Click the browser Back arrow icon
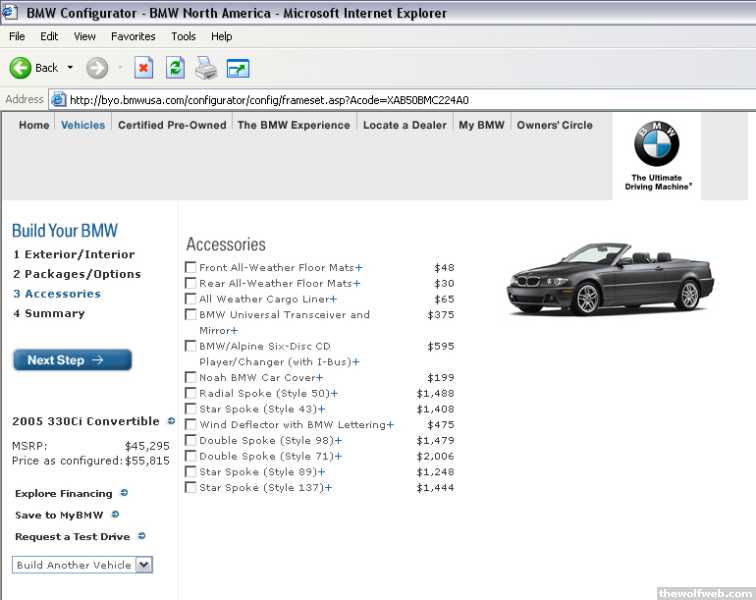This screenshot has width=756, height=600. [20, 68]
